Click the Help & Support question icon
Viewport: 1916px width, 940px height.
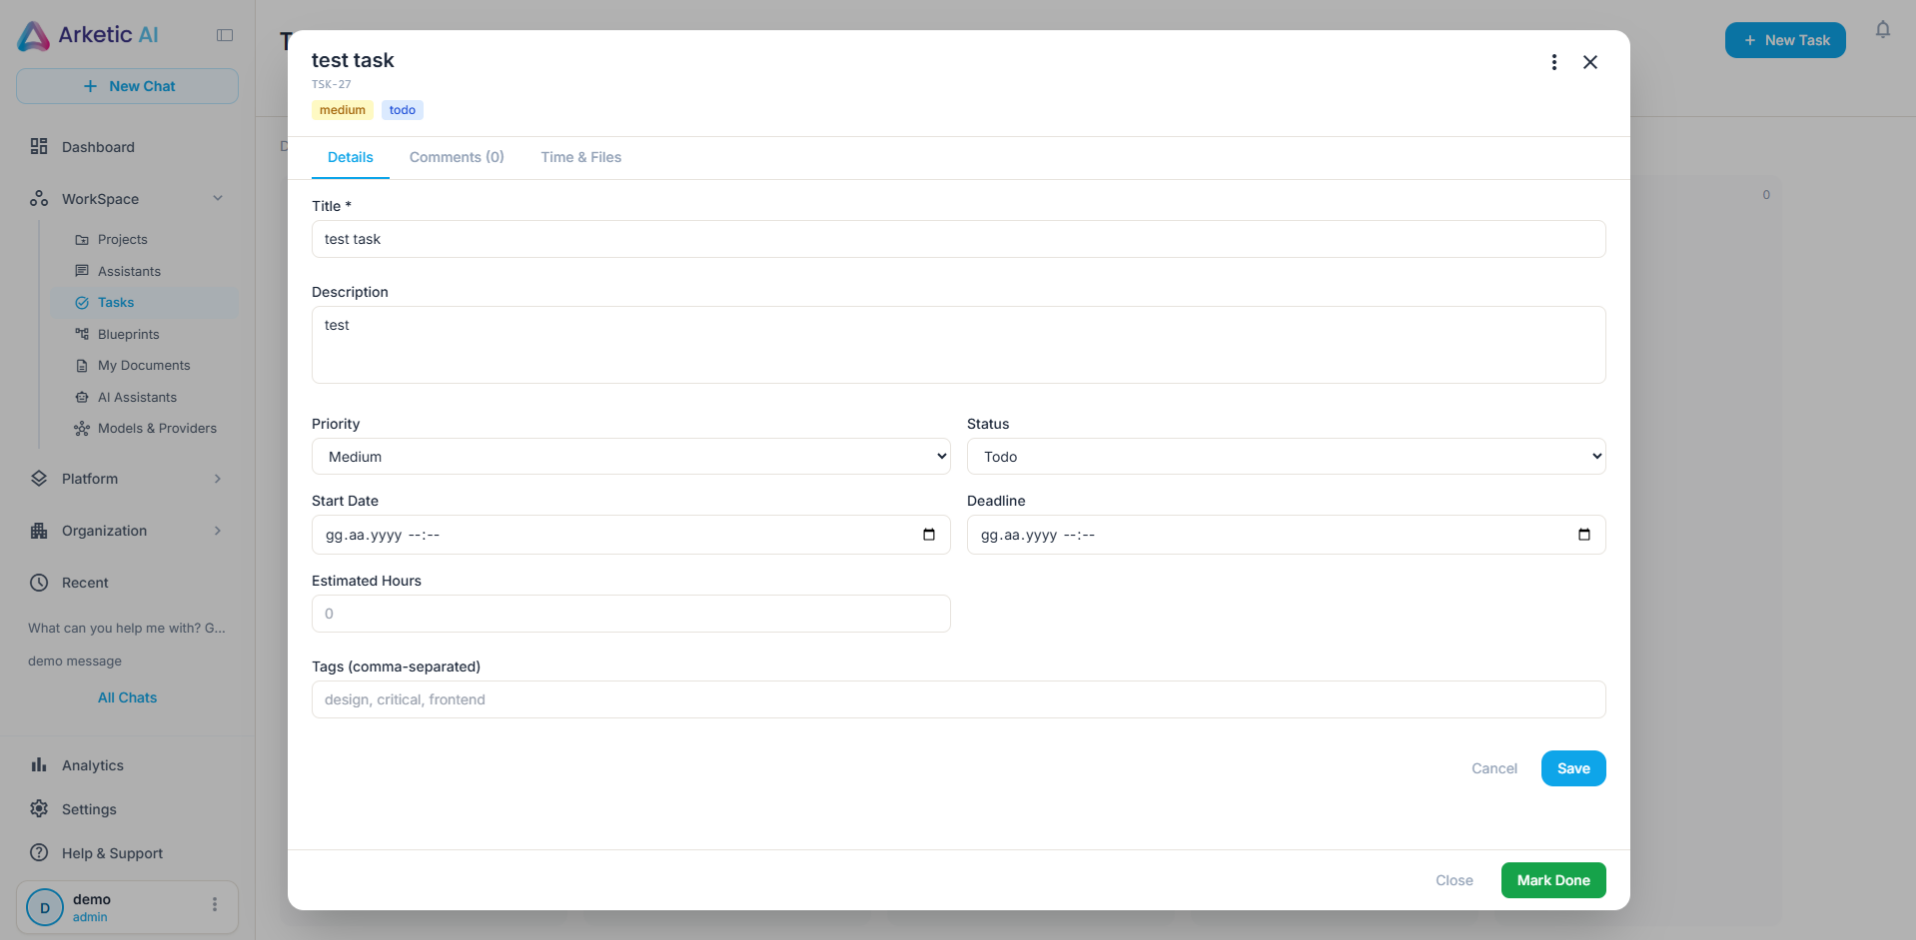coord(39,853)
